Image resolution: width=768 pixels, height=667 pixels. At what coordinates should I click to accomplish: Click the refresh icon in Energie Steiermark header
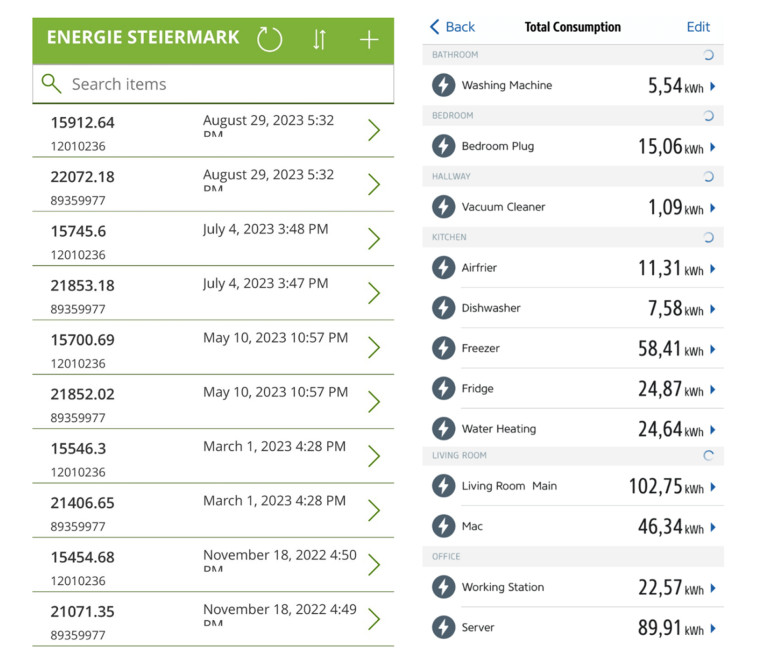point(270,39)
